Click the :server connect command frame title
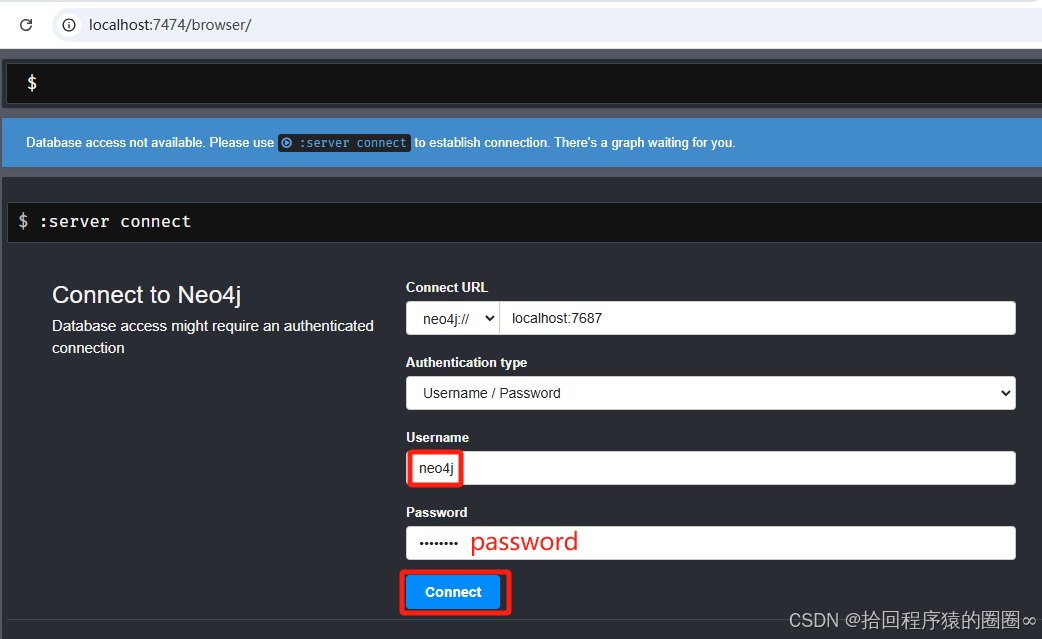This screenshot has width=1042, height=639. tap(115, 222)
